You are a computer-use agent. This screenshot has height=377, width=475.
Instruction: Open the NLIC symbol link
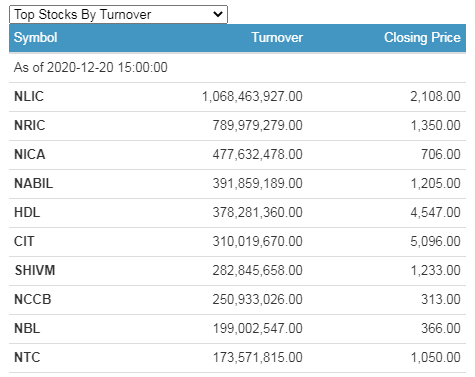29,96
